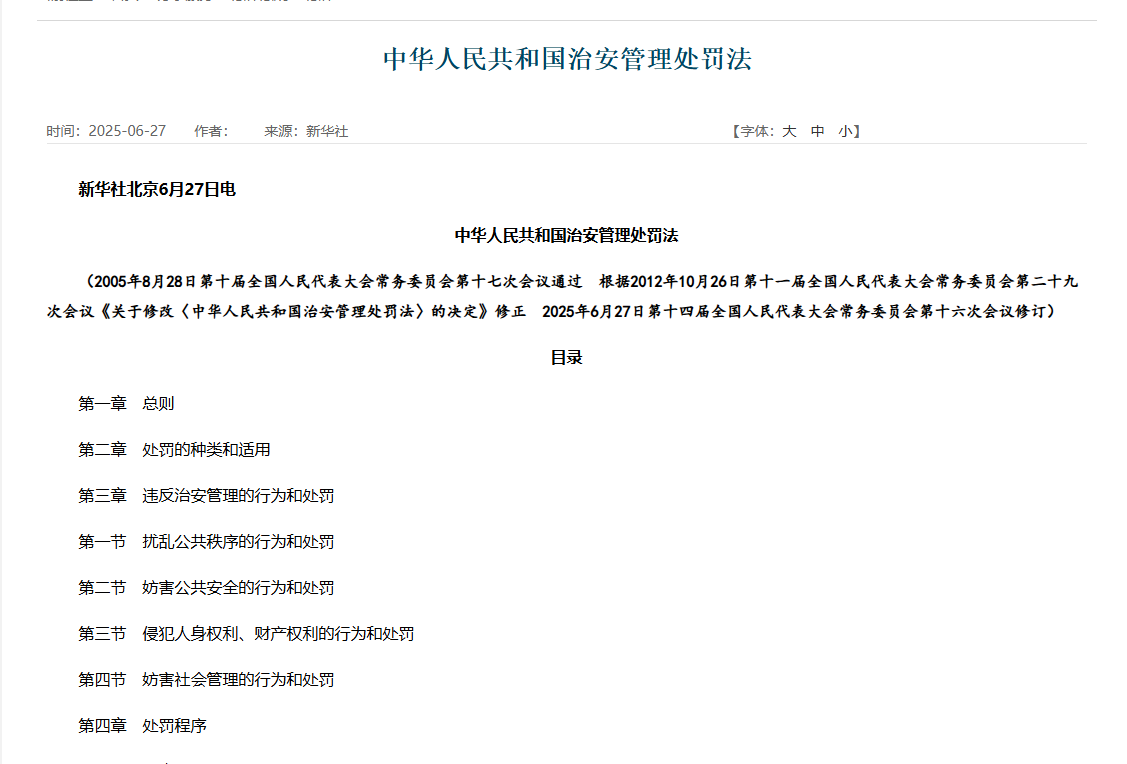Click the 目录 contents heading
Viewport: 1127px width, 764px height.
coord(566,357)
